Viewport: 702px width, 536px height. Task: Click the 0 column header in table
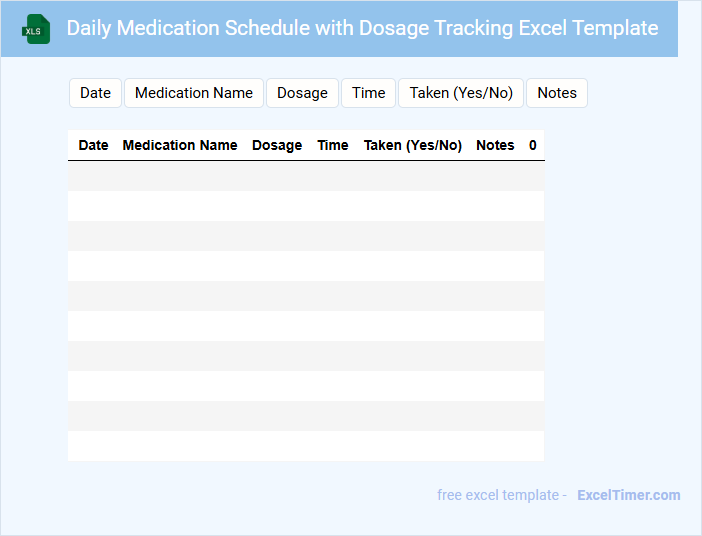tap(533, 145)
